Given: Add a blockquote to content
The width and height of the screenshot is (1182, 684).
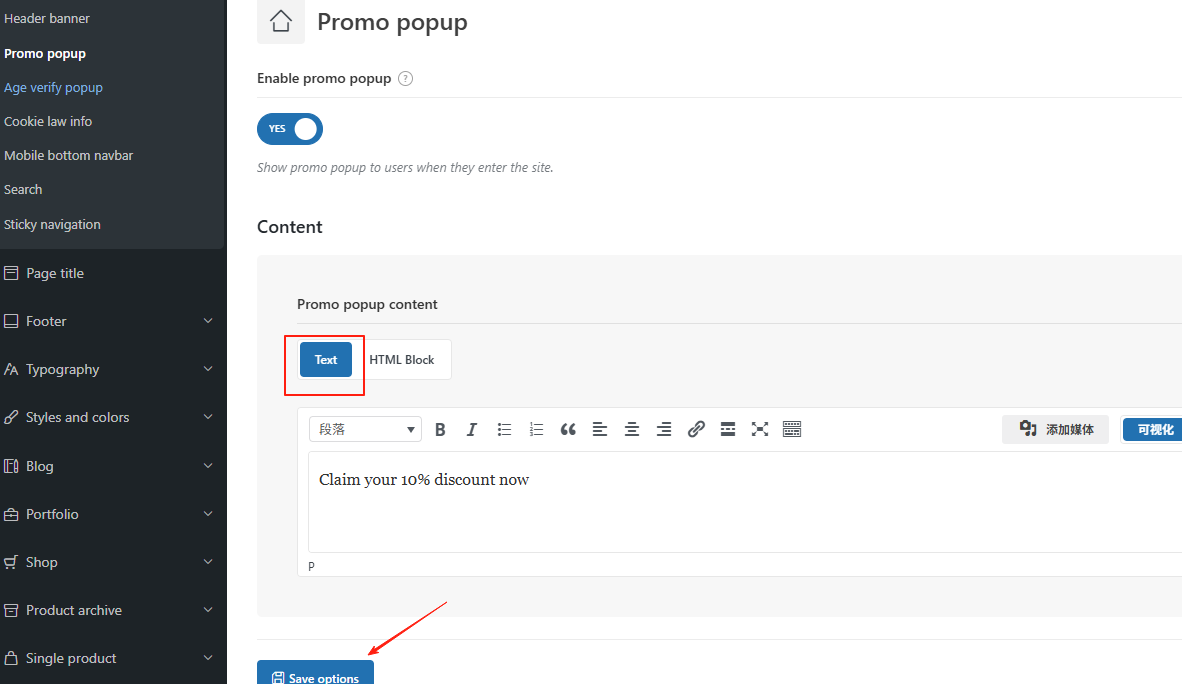Looking at the screenshot, I should click(x=568, y=429).
